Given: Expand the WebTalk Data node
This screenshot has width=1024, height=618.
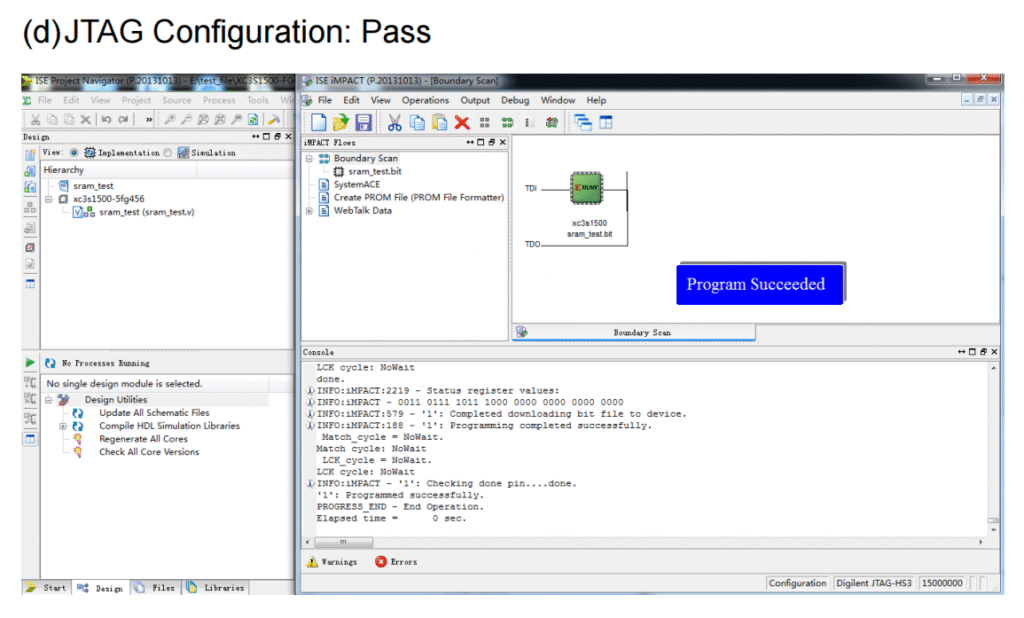Looking at the screenshot, I should [x=309, y=211].
